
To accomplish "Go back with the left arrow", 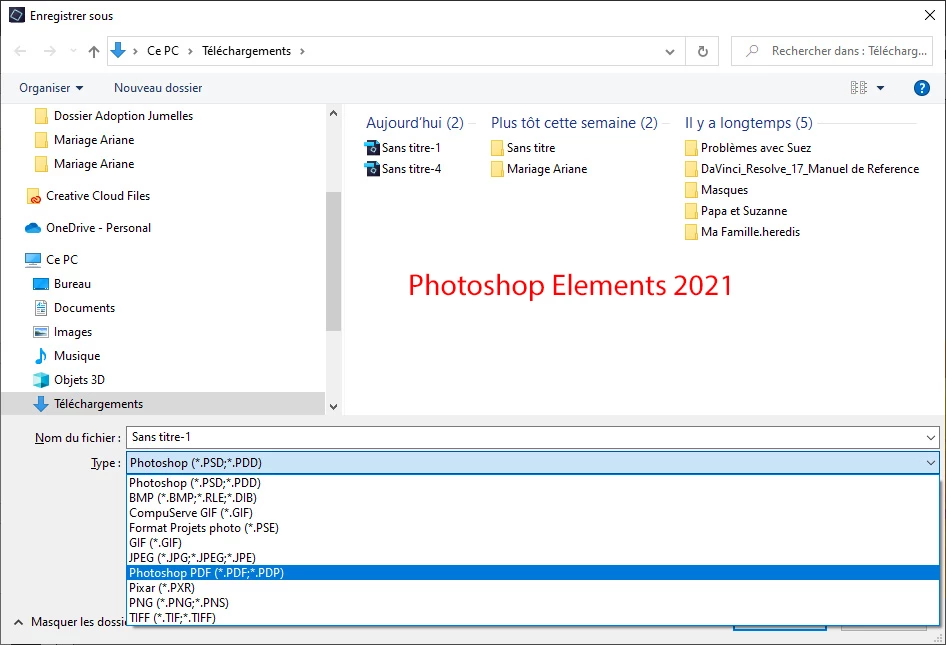I will pos(20,51).
